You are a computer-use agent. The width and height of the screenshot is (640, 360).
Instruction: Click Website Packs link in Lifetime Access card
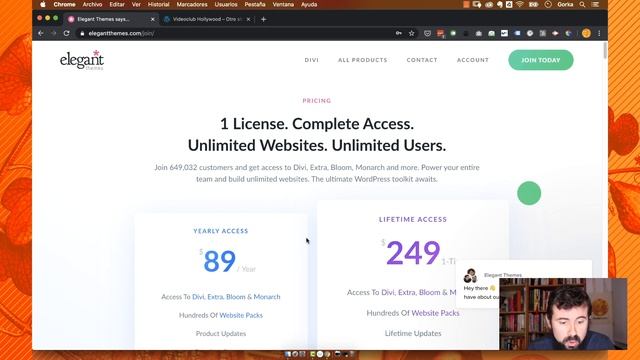coord(435,313)
